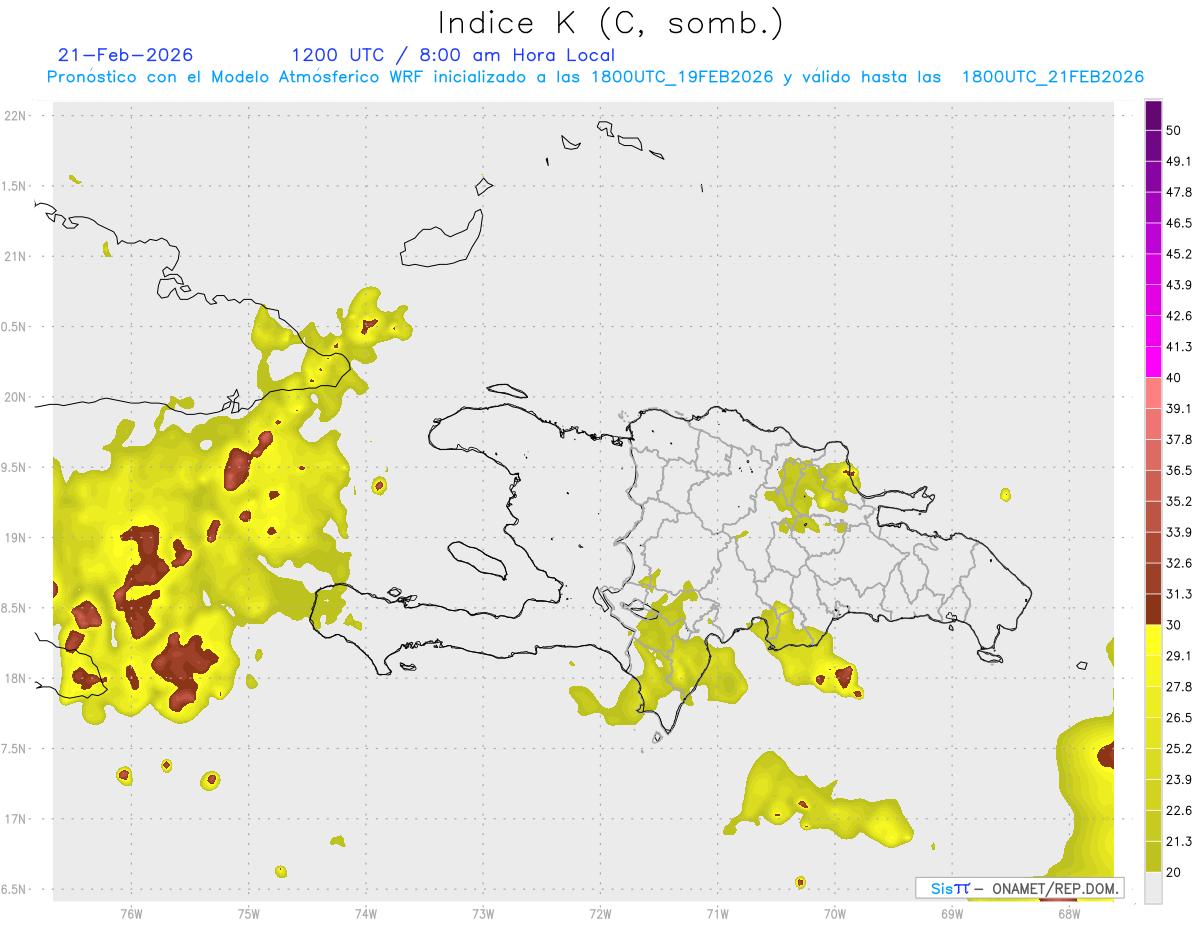The height and width of the screenshot is (927, 1200).
Task: Click the '20N' latitude label
Action: pyautogui.click(x=17, y=397)
